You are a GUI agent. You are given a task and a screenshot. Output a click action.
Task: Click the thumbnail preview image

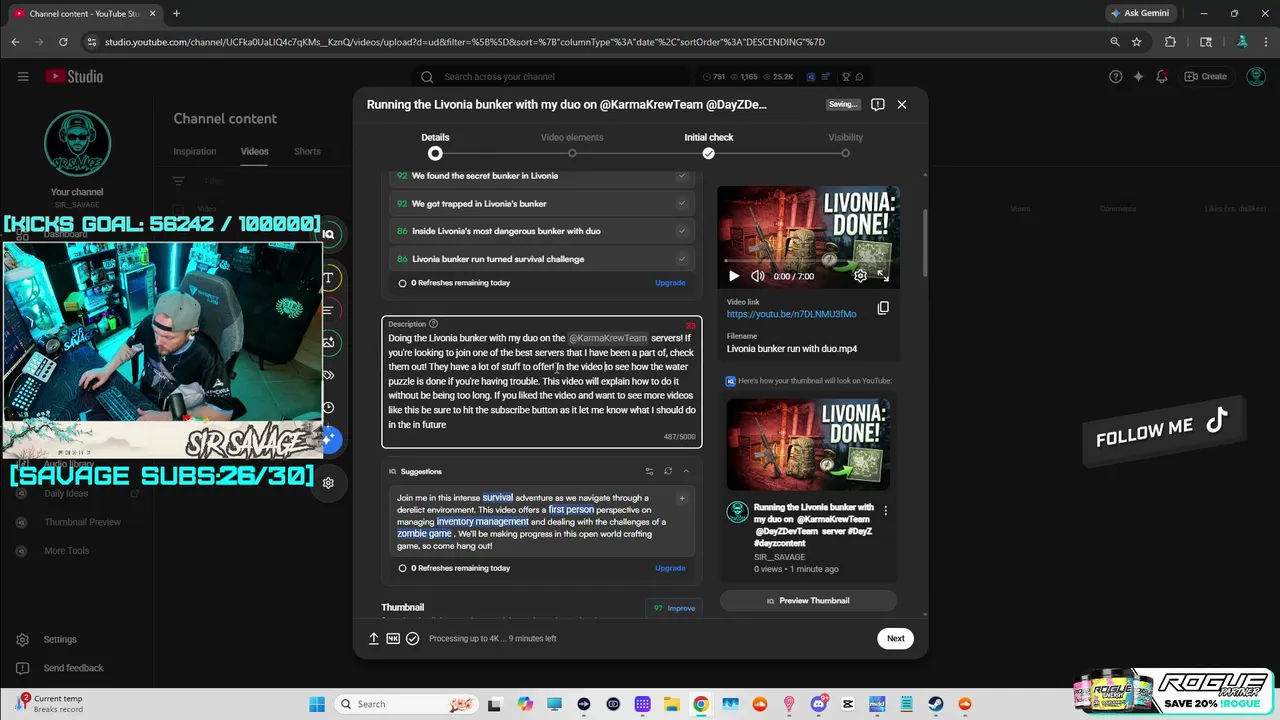coord(808,443)
